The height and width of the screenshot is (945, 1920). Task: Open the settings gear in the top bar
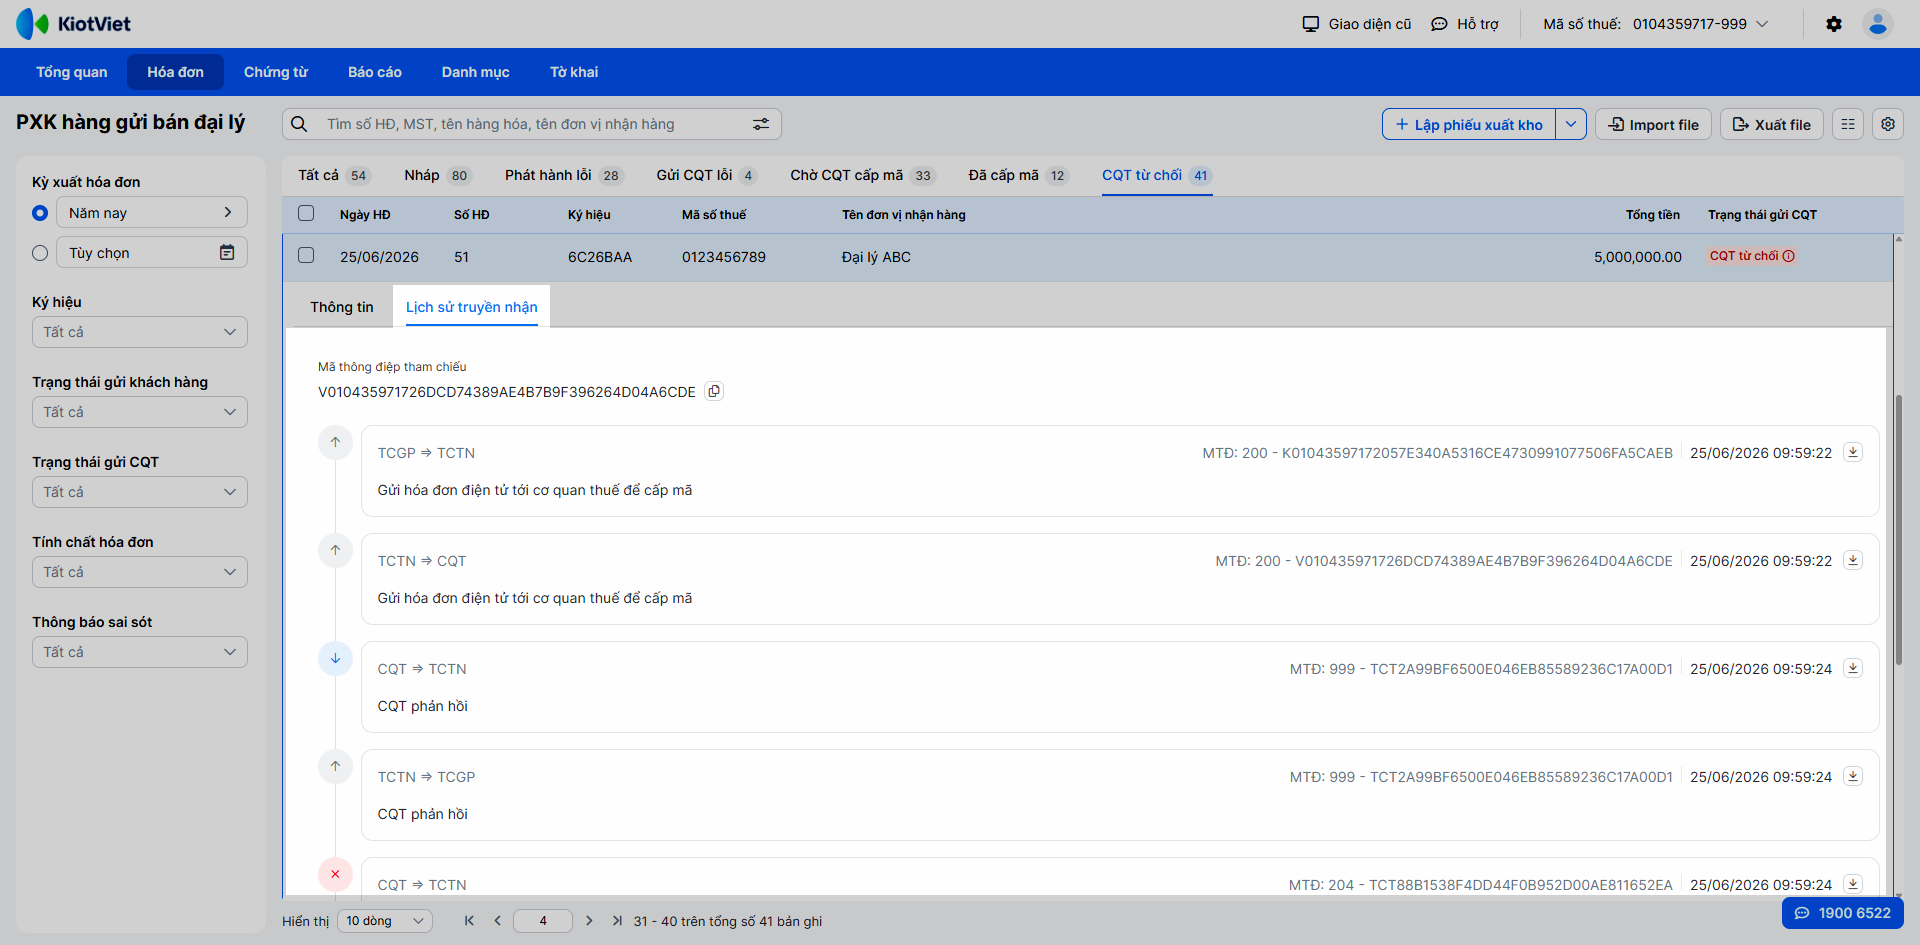[1834, 24]
